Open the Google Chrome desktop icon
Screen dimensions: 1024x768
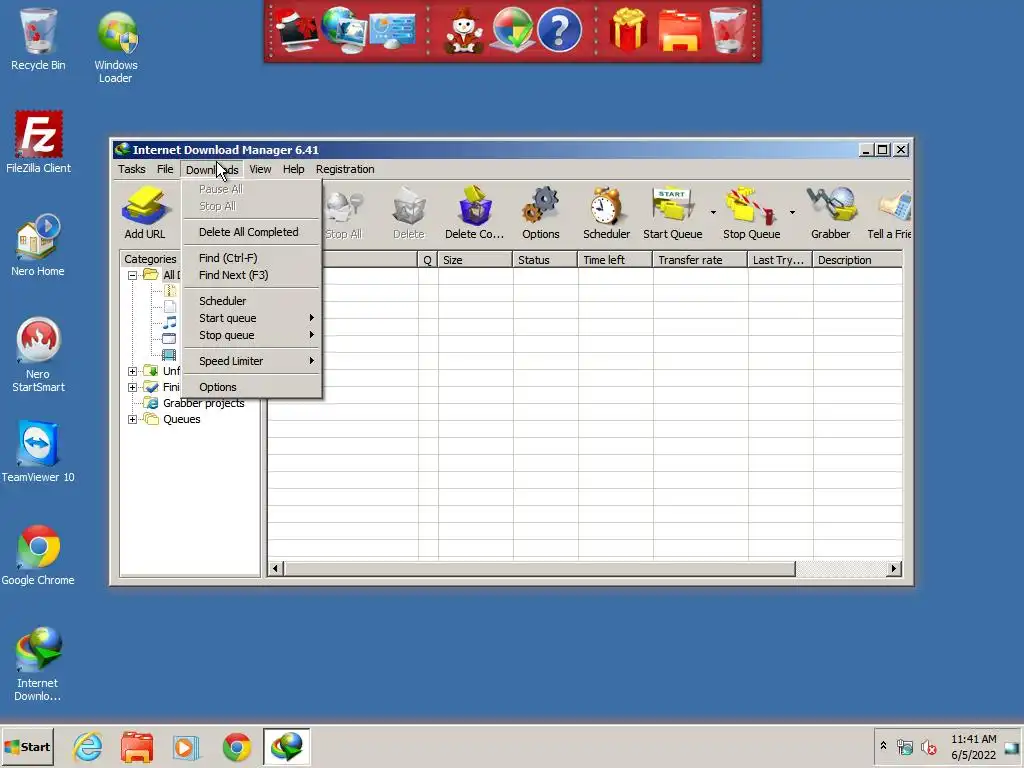(x=38, y=555)
